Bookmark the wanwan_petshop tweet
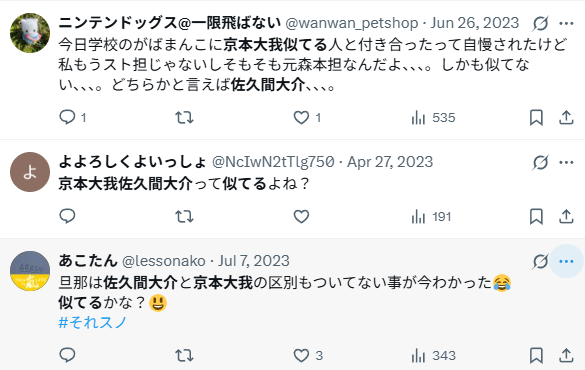Screen dimensions: 585x370 pyautogui.click(x=536, y=117)
